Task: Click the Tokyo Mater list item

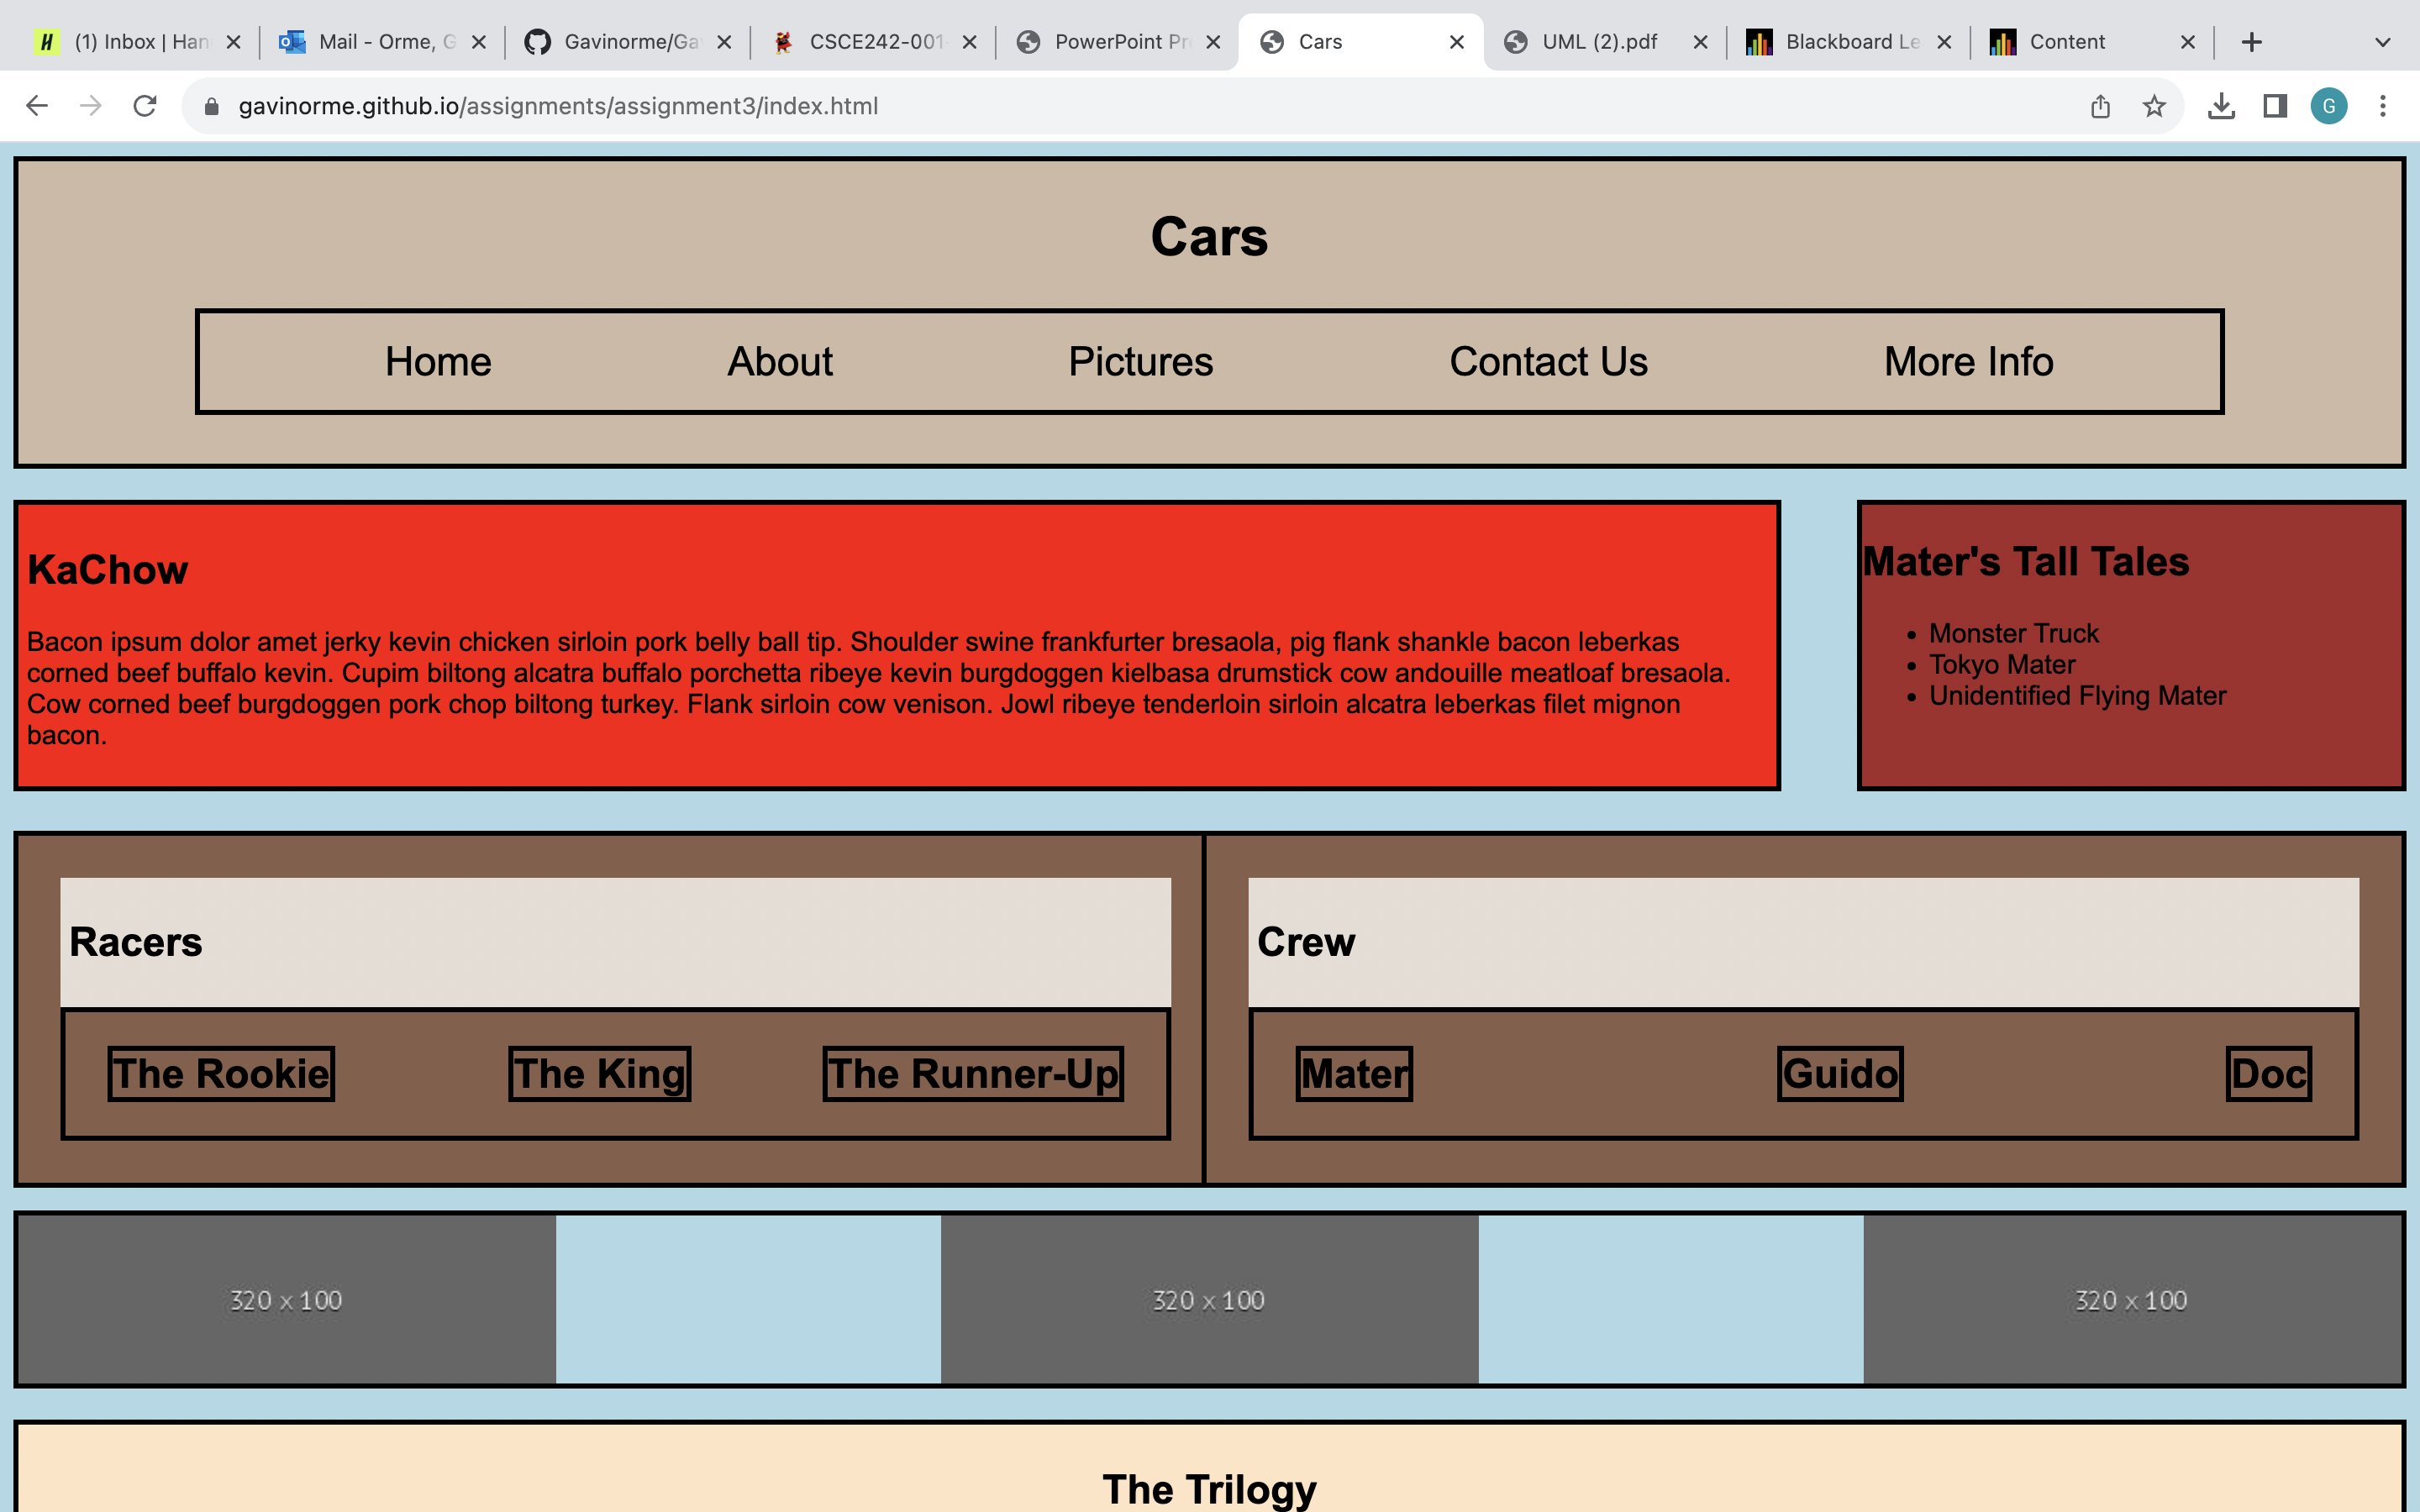Action: pyautogui.click(x=2002, y=665)
